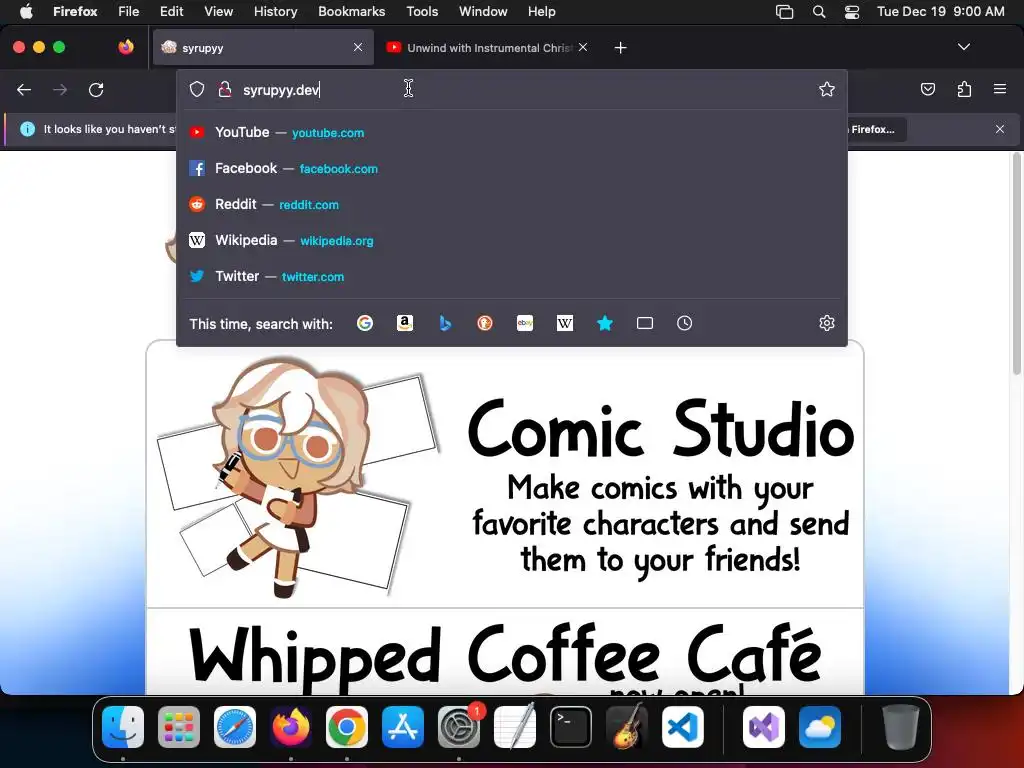This screenshot has width=1024, height=768.
Task: Open the Bookmarks menu
Action: 351,12
